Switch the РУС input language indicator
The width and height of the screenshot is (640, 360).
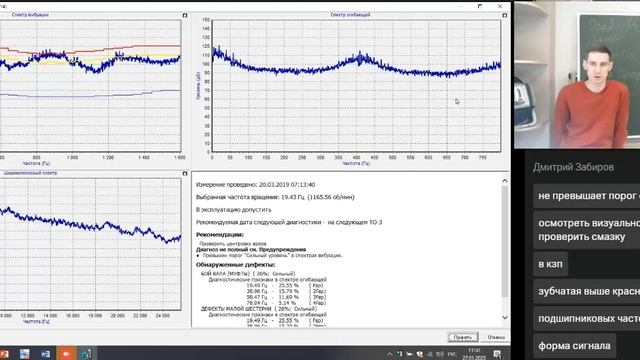[x=452, y=354]
